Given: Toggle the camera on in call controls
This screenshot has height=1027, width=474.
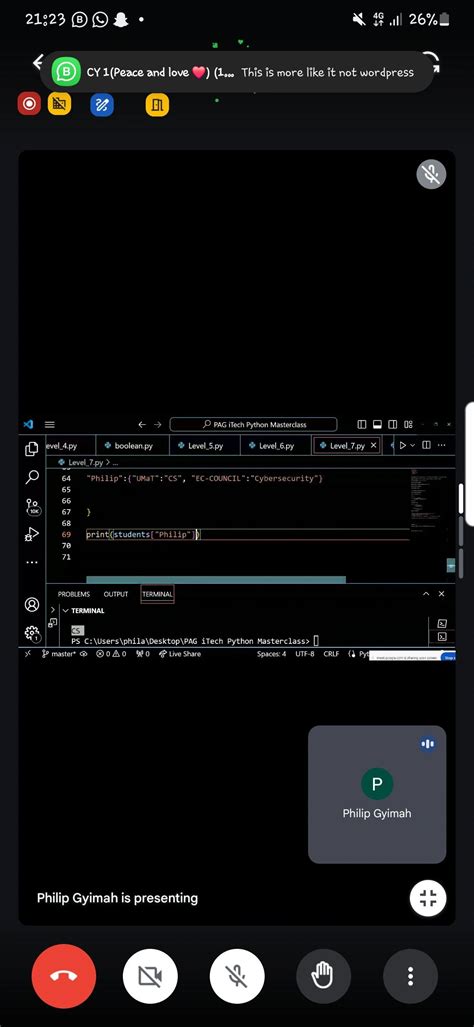Looking at the screenshot, I should click(x=150, y=976).
